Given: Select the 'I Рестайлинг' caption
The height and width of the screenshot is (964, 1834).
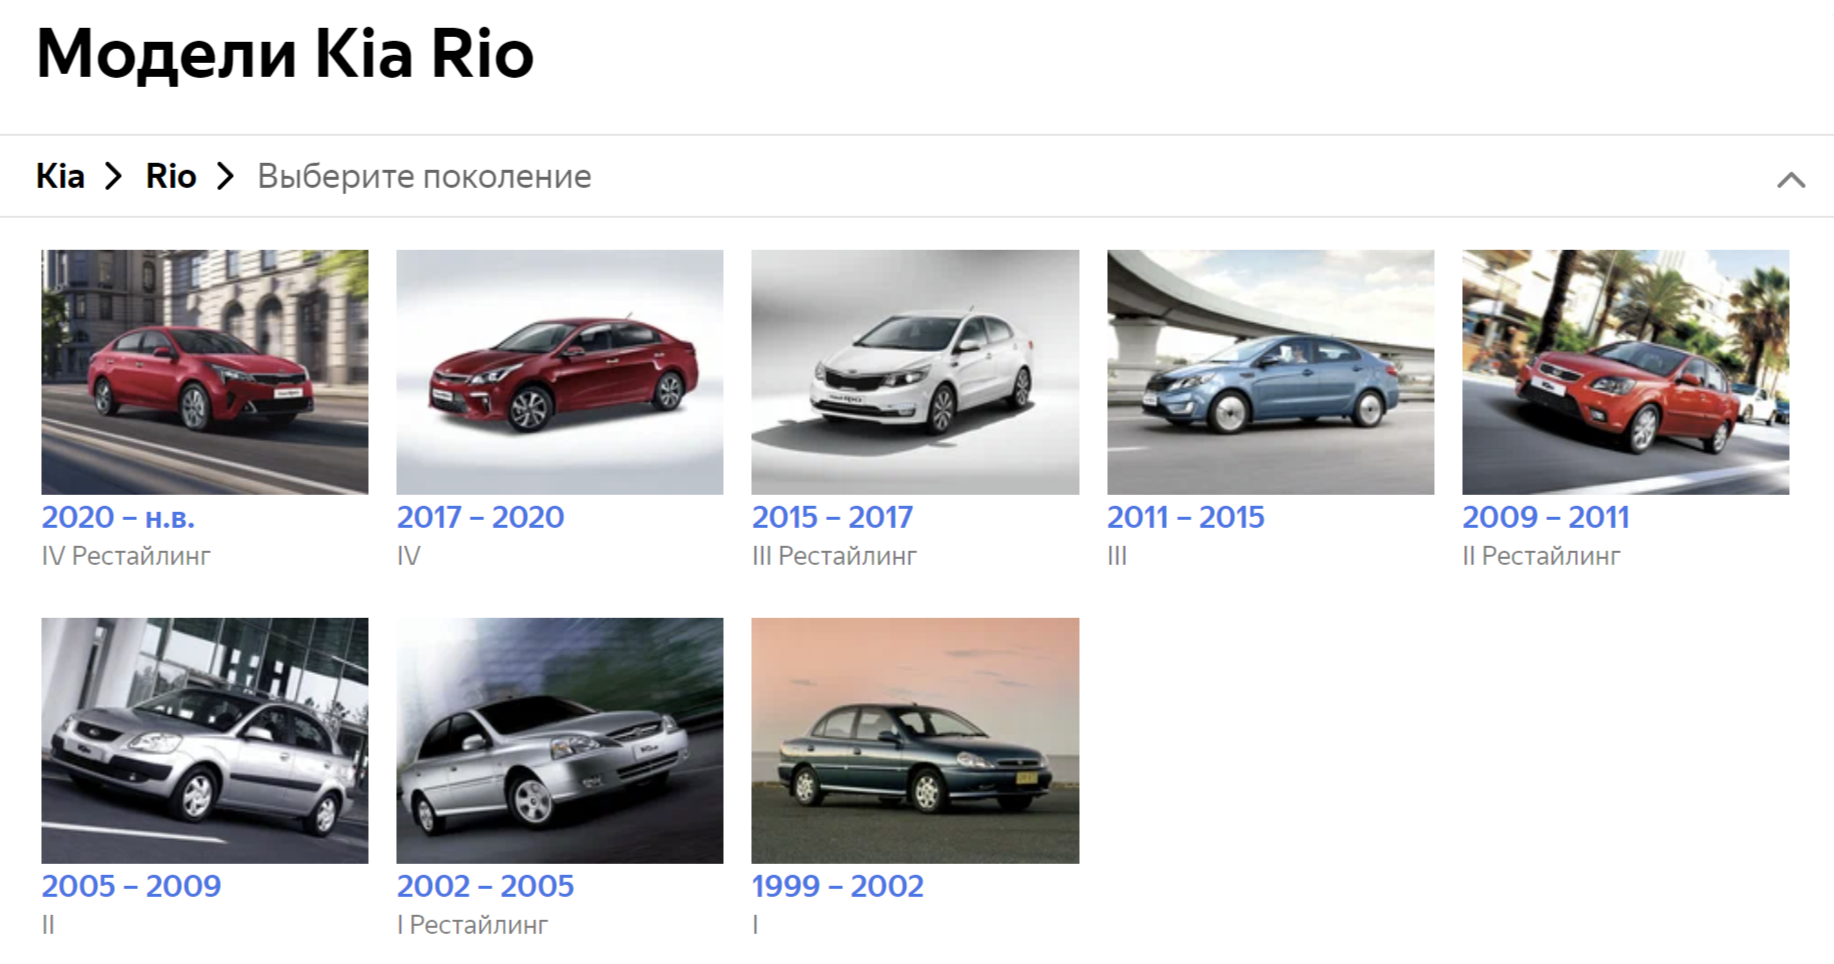Looking at the screenshot, I should (x=472, y=925).
